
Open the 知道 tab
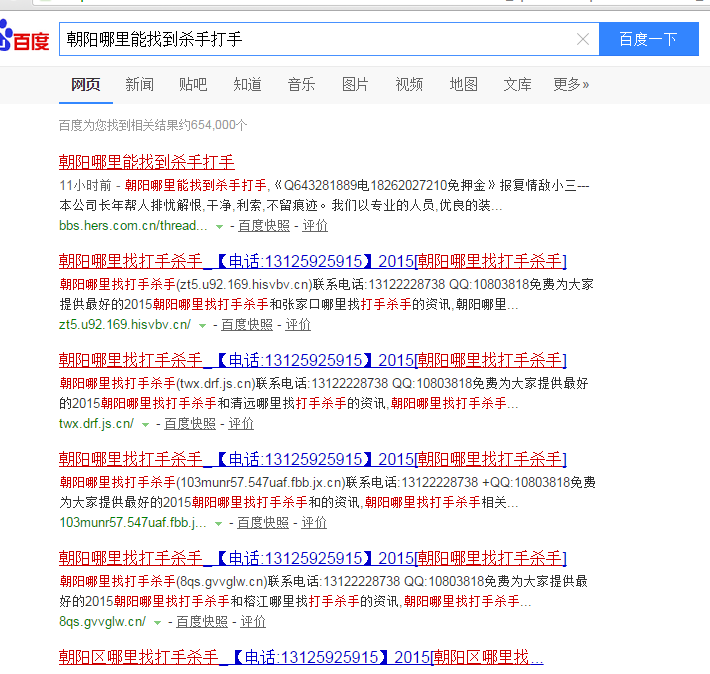point(247,84)
